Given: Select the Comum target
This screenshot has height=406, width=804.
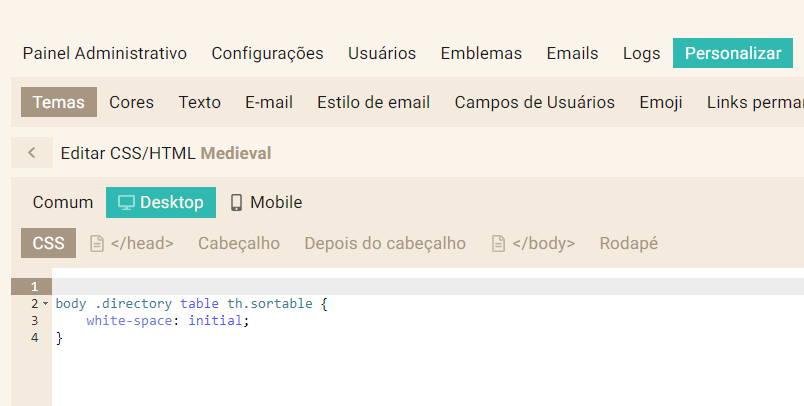Looking at the screenshot, I should (x=63, y=202).
